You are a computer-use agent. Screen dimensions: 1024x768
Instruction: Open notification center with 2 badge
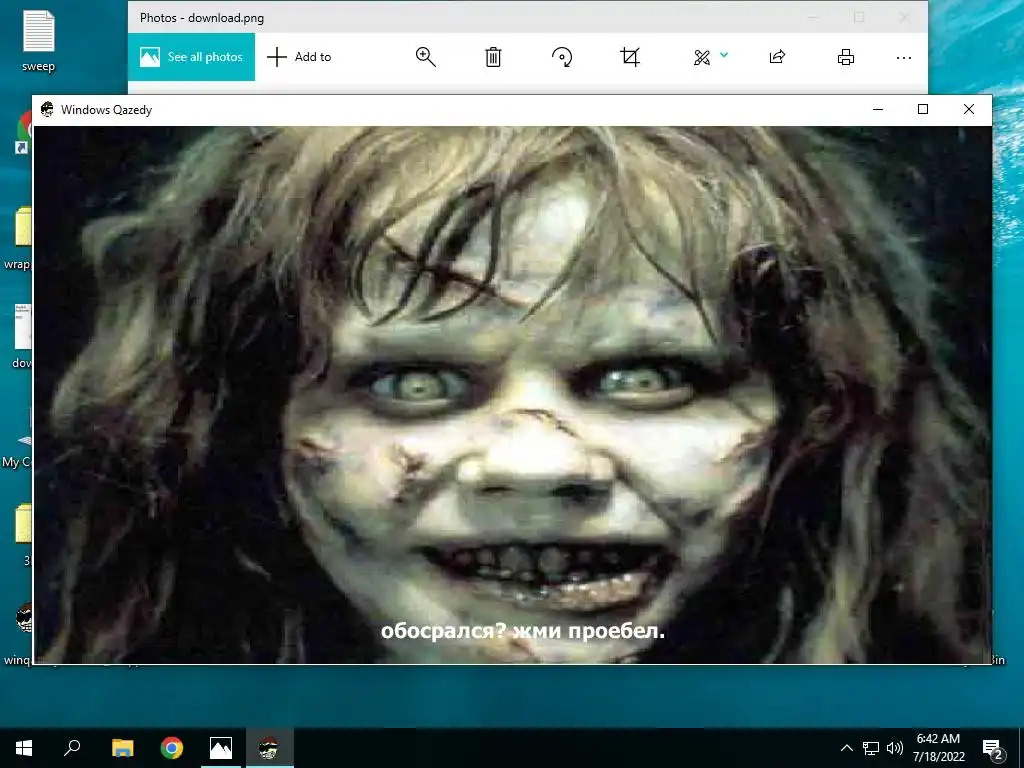coord(993,749)
